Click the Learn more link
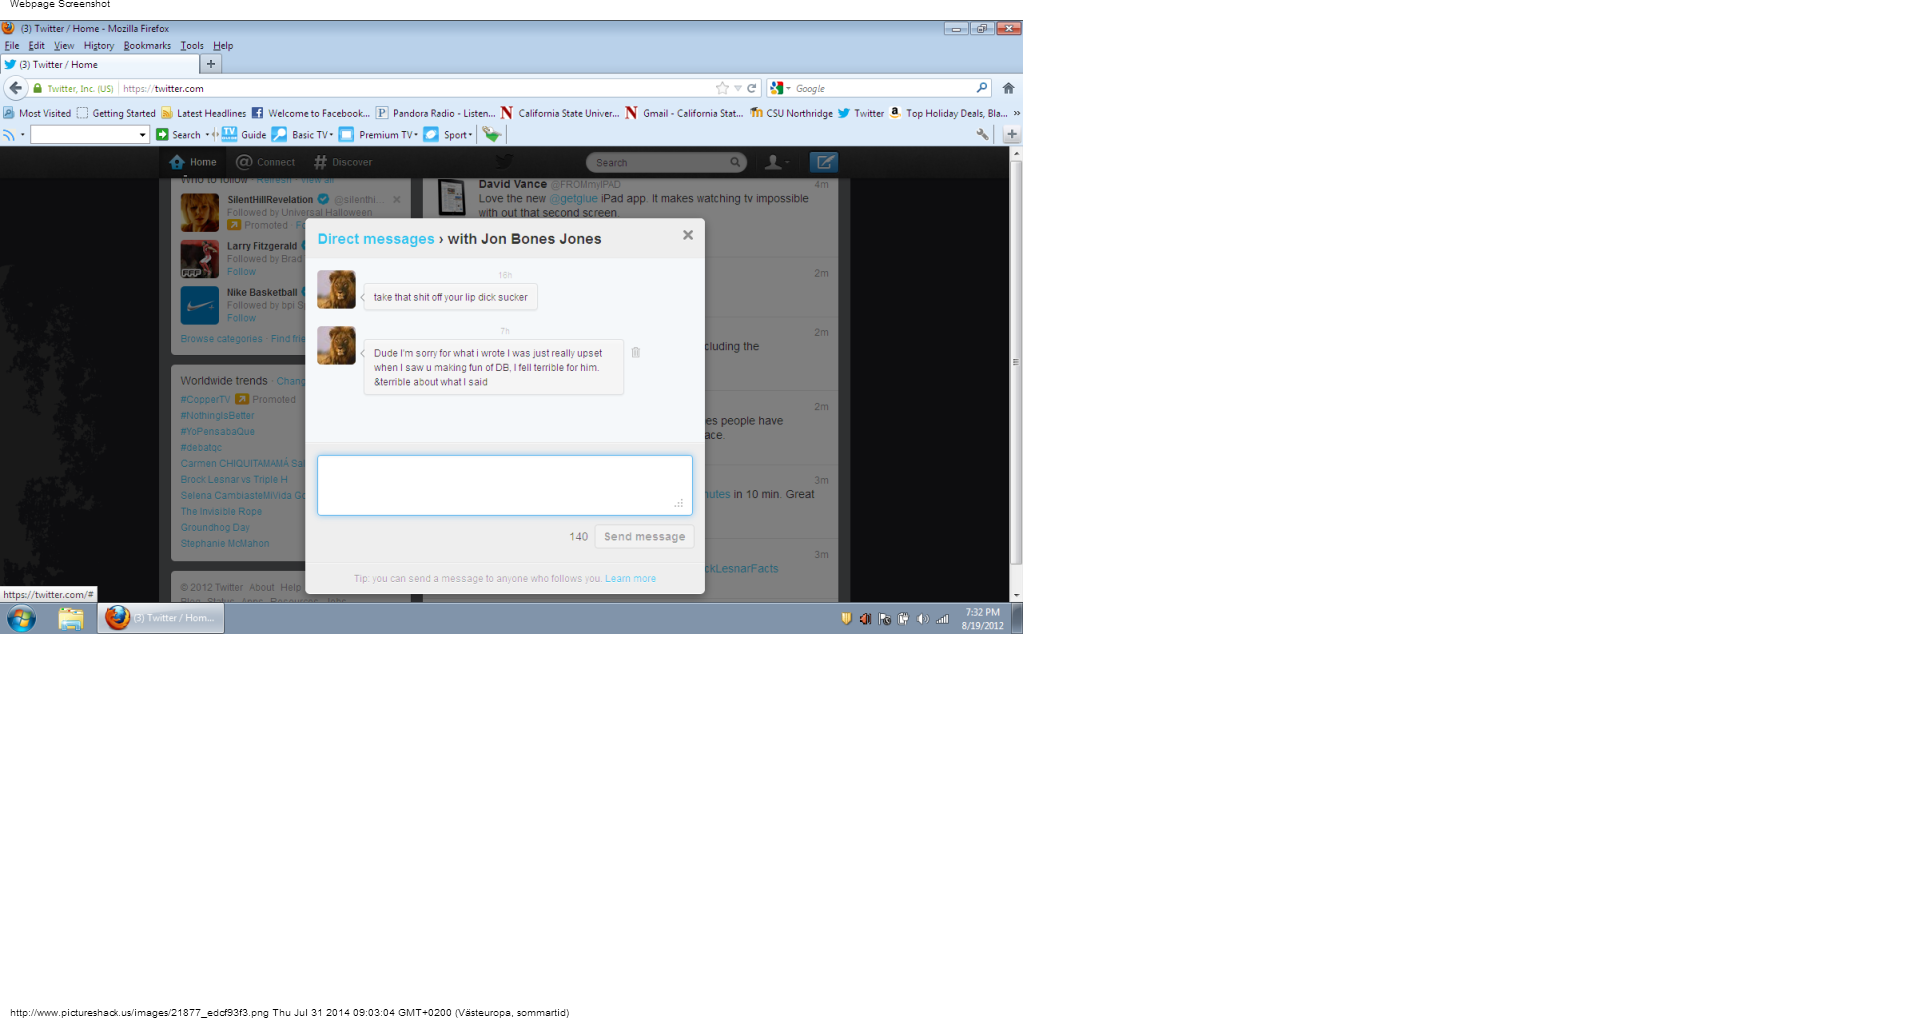The width and height of the screenshot is (1920, 1019). tap(630, 579)
